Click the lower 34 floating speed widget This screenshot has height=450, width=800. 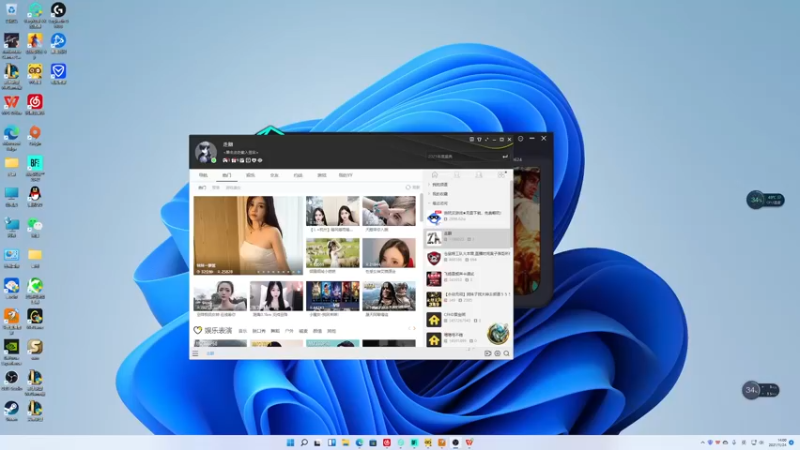[760, 390]
